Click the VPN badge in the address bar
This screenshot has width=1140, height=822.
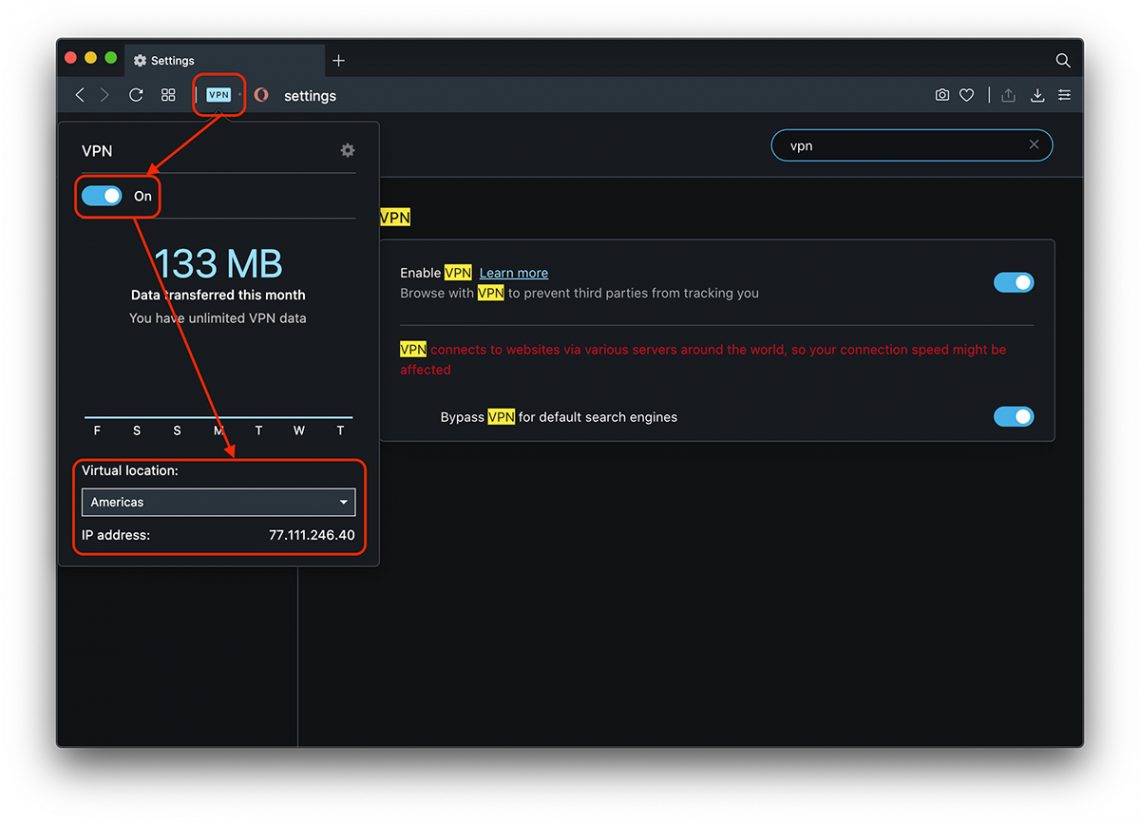tap(217, 94)
